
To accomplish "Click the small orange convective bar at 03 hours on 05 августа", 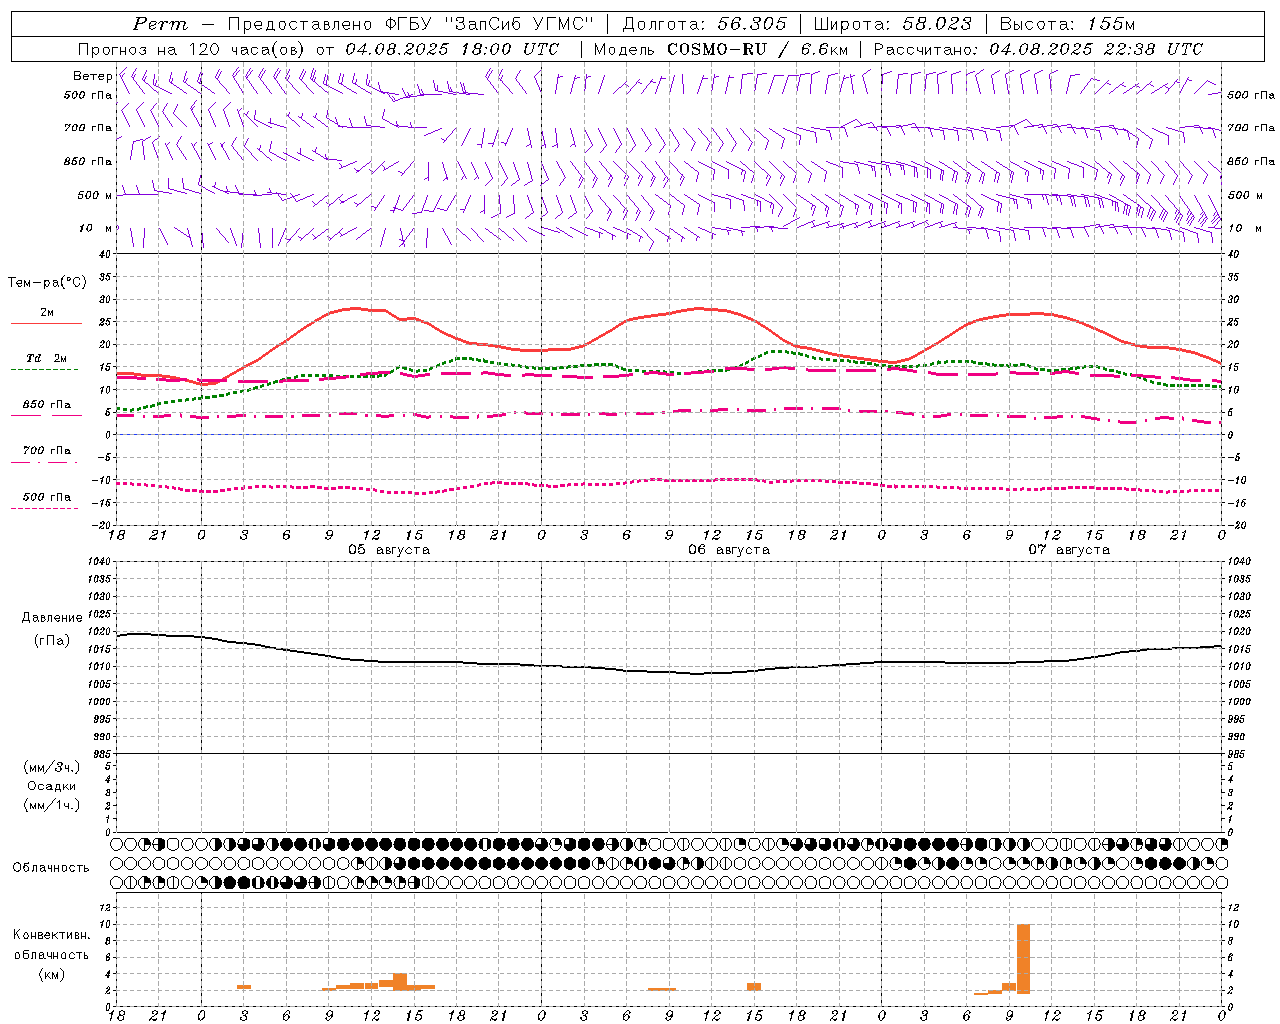I will coord(244,987).
